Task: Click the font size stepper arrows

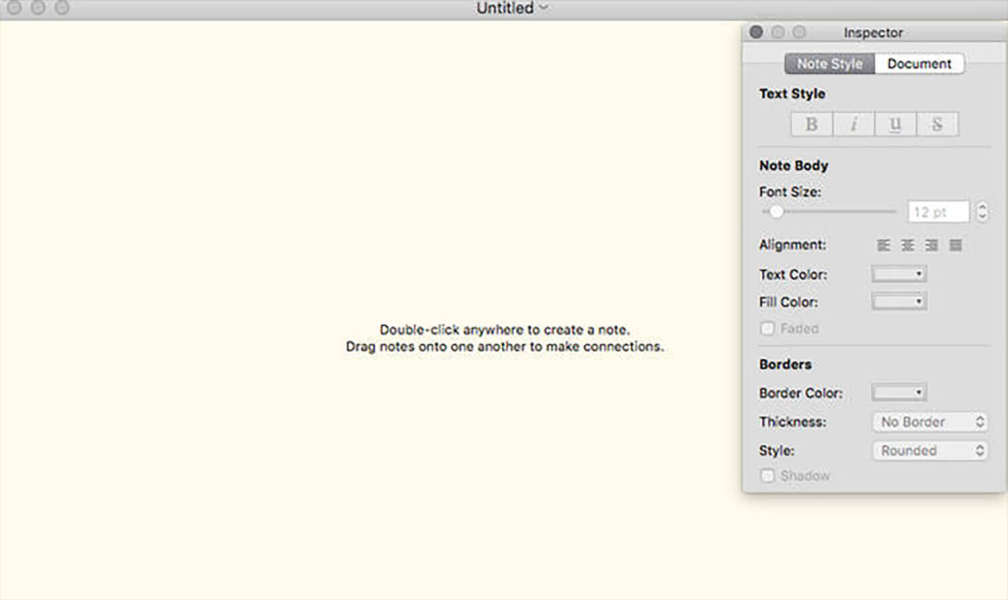Action: click(982, 212)
